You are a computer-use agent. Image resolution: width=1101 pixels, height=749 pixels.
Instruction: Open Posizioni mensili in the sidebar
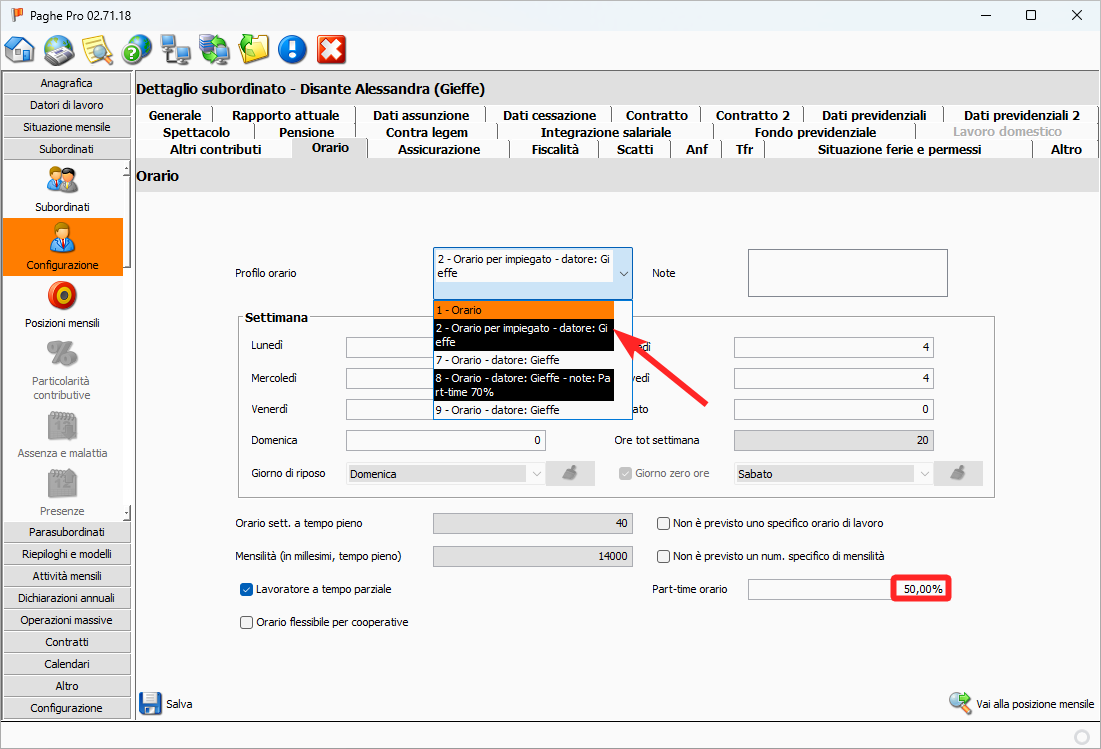(62, 305)
